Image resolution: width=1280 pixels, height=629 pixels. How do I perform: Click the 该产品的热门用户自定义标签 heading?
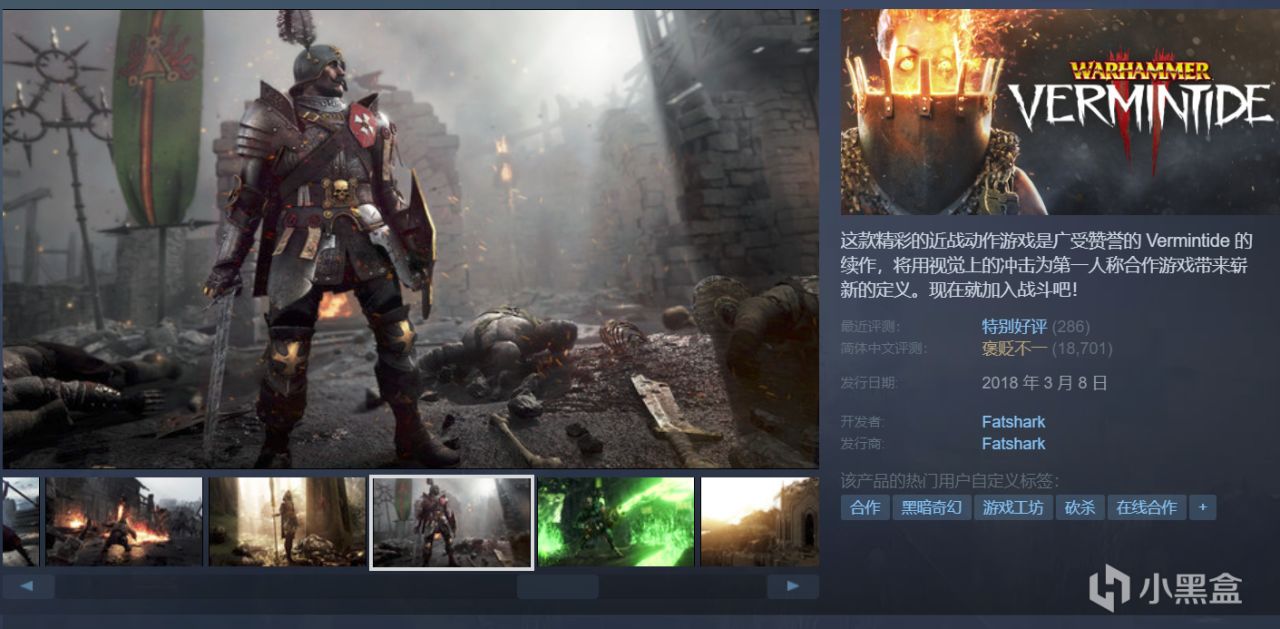(950, 481)
